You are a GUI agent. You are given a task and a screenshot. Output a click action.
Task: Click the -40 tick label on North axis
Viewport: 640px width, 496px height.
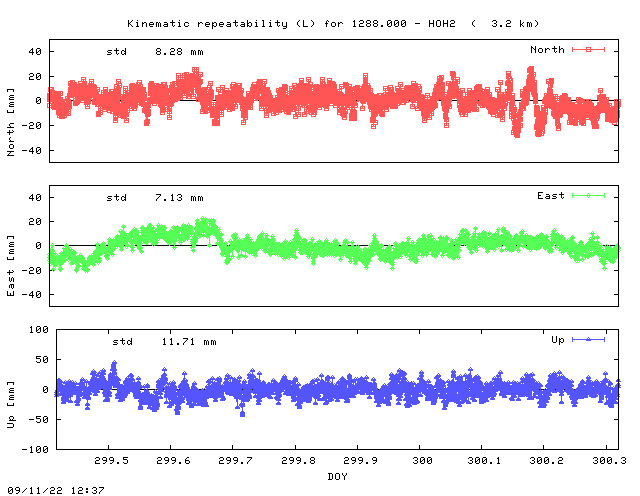coord(32,151)
